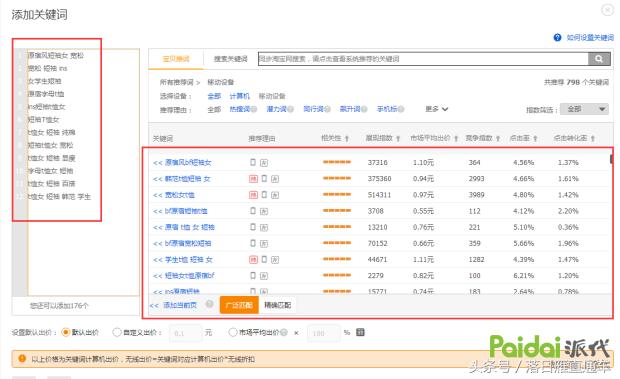Filter reasons by 全部
The height and width of the screenshot is (379, 620).
click(x=214, y=109)
